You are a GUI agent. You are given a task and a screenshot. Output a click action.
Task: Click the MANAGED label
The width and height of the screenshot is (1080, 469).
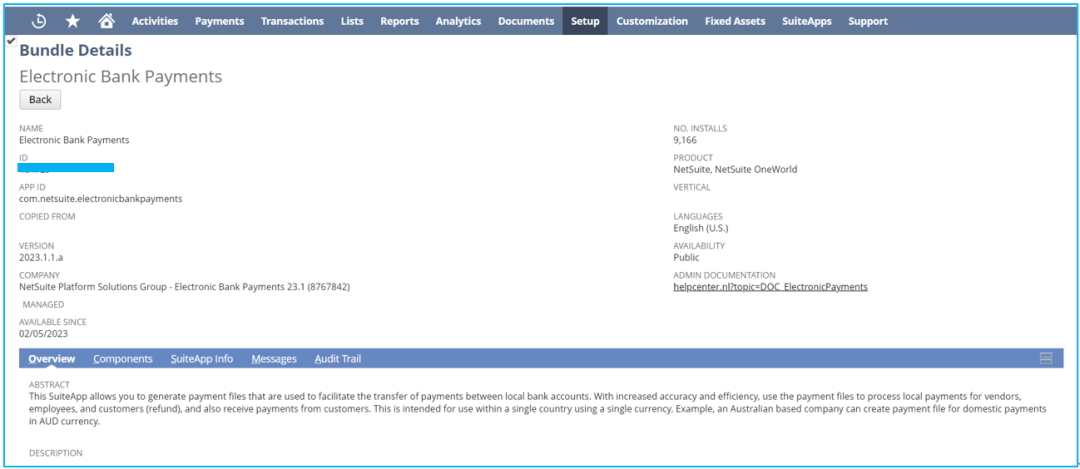point(43,304)
